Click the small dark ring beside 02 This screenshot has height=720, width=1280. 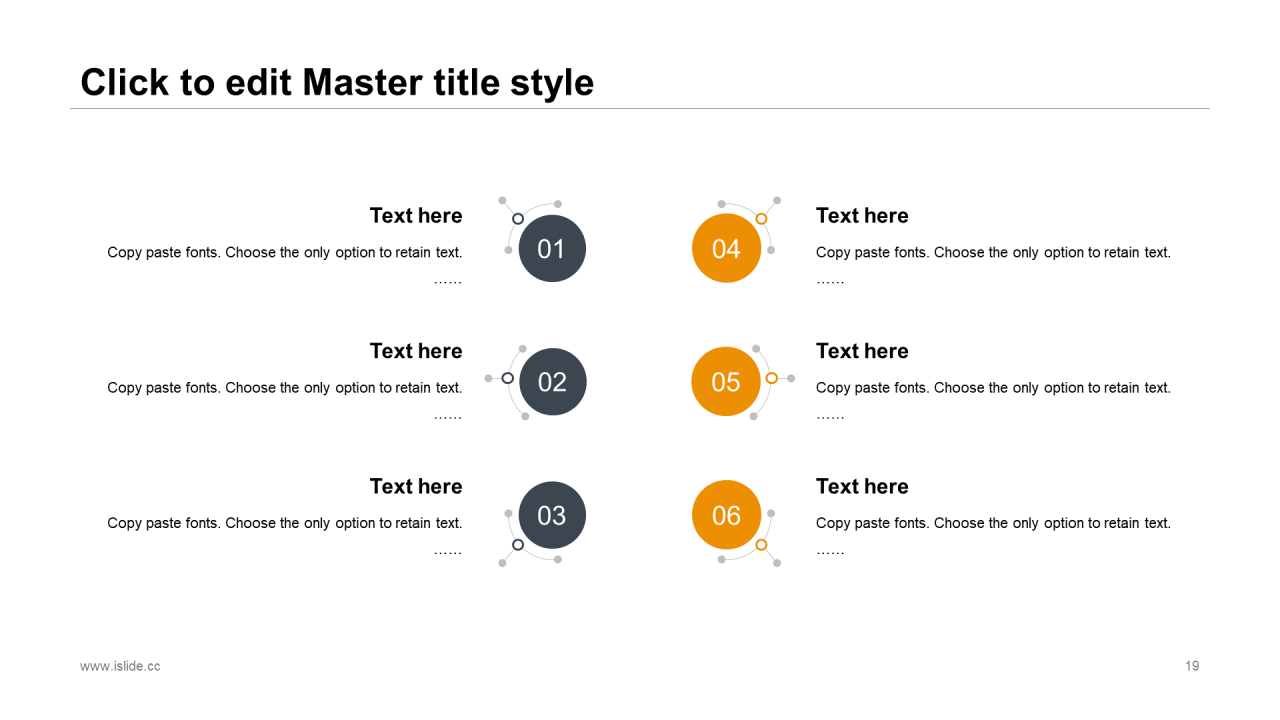pos(508,378)
